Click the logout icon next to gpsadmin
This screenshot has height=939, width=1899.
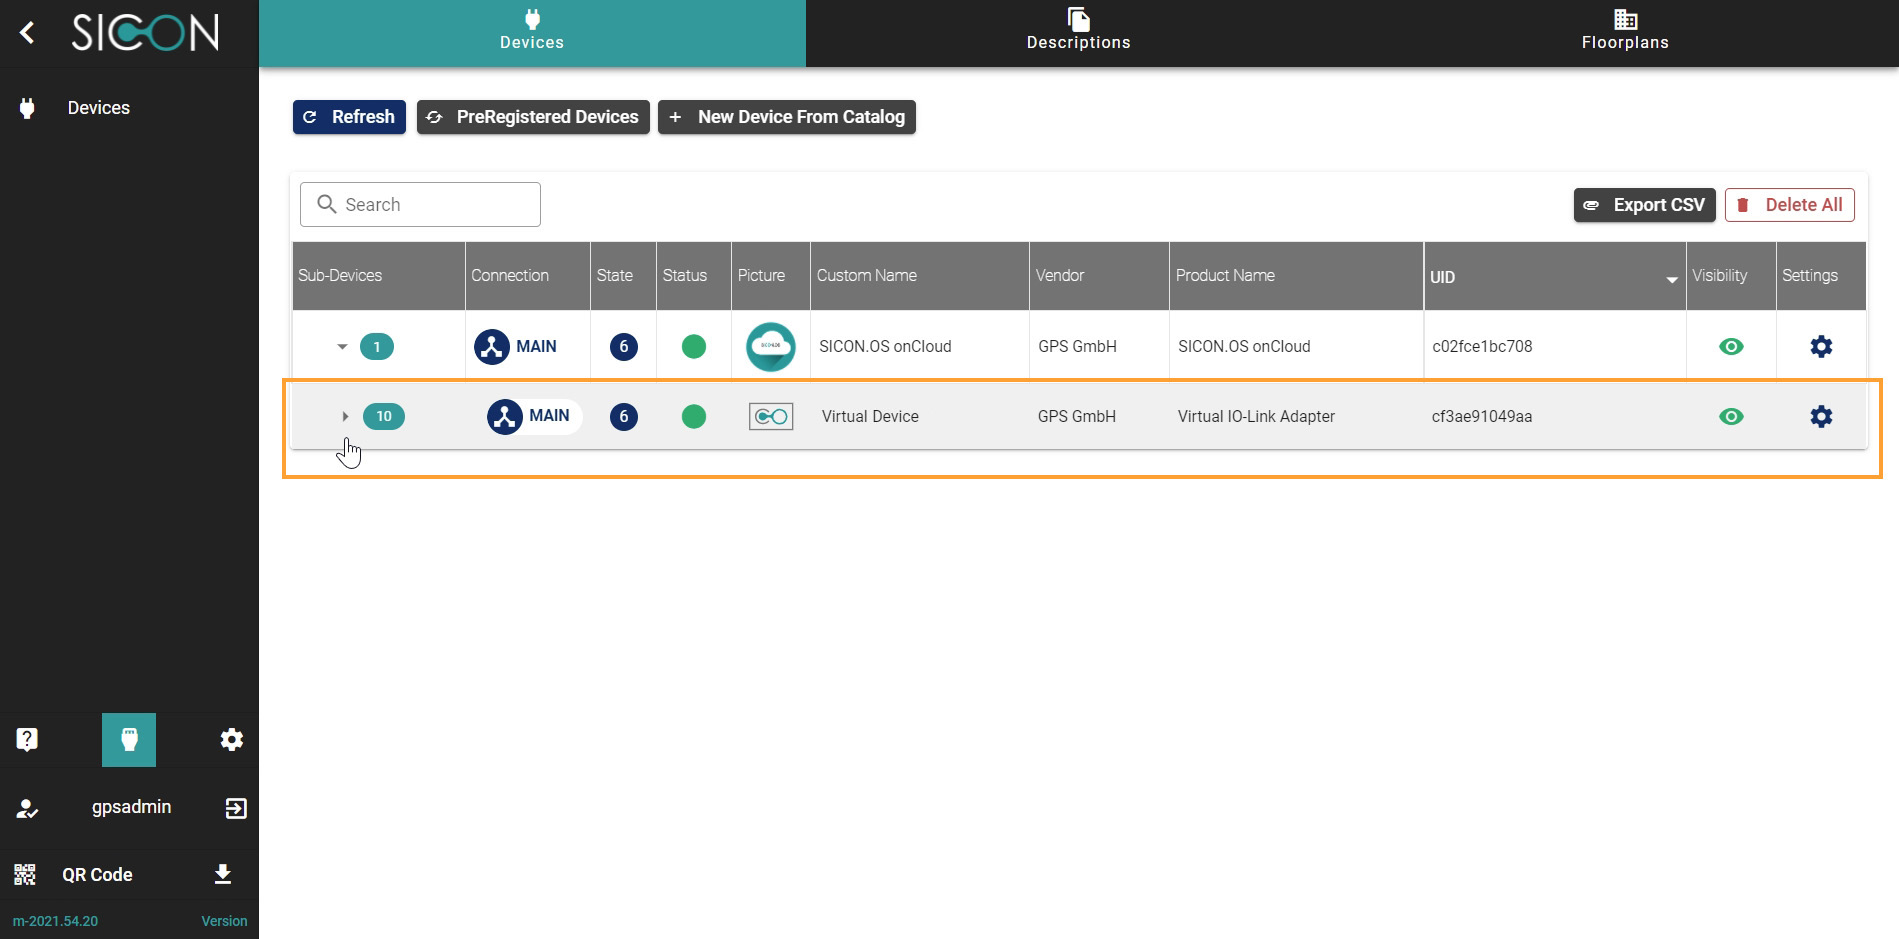(x=236, y=808)
